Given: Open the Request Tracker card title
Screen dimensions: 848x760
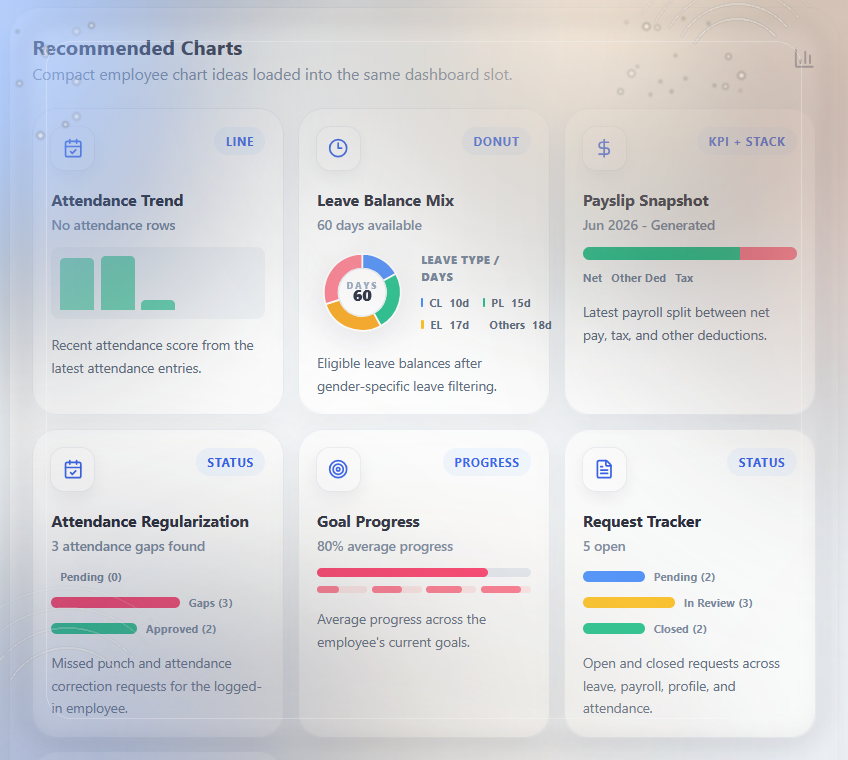Looking at the screenshot, I should point(642,521).
